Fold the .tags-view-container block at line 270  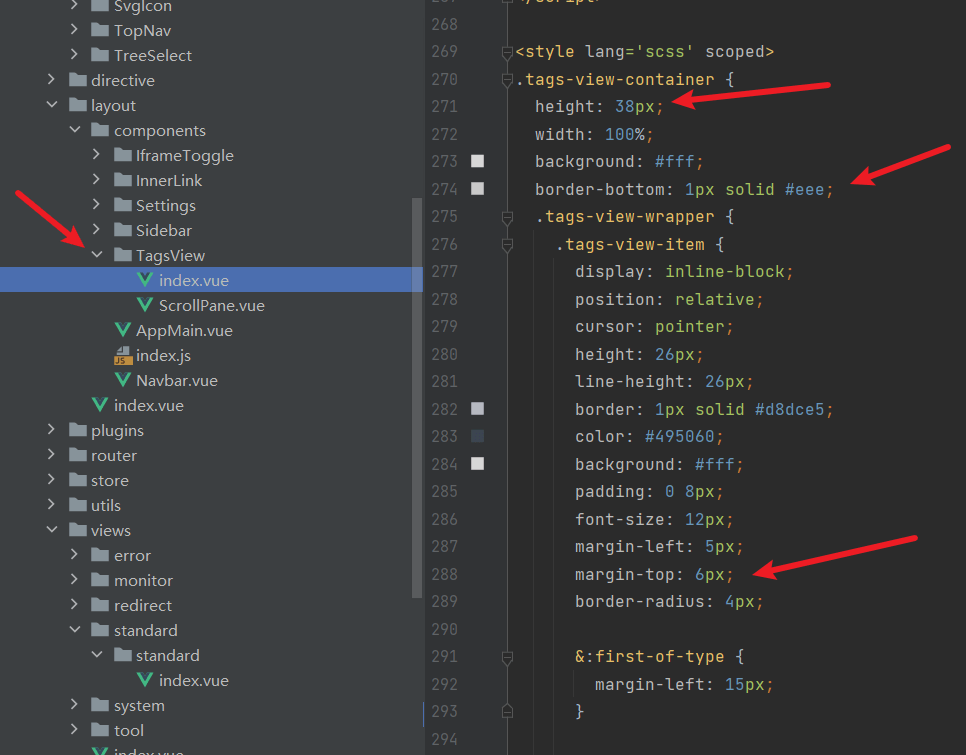(507, 79)
